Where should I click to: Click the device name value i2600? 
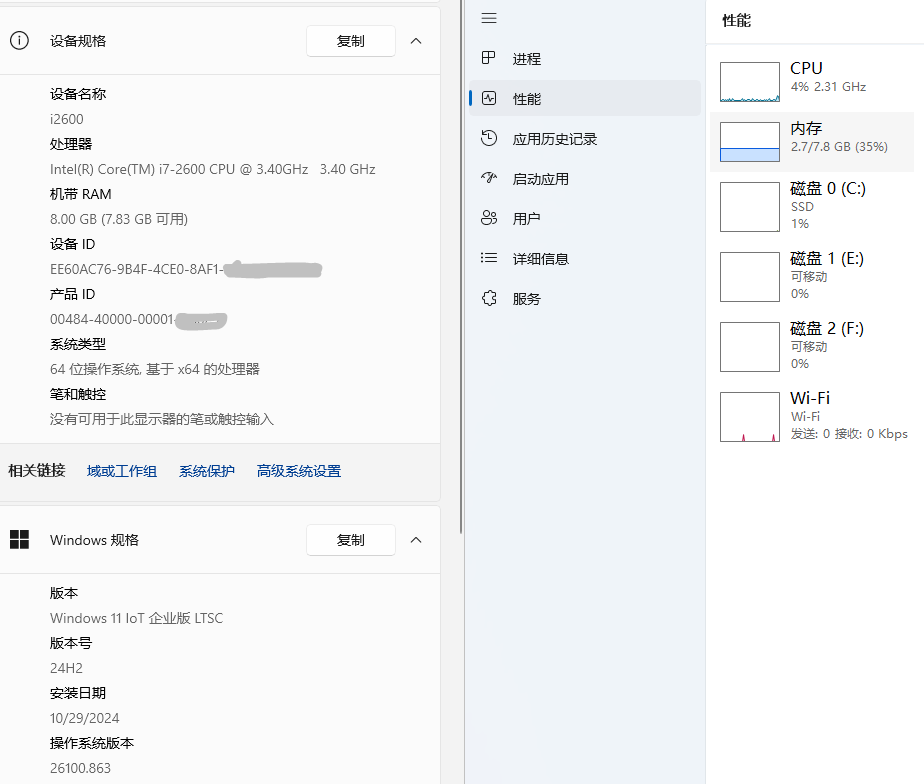pyautogui.click(x=67, y=119)
